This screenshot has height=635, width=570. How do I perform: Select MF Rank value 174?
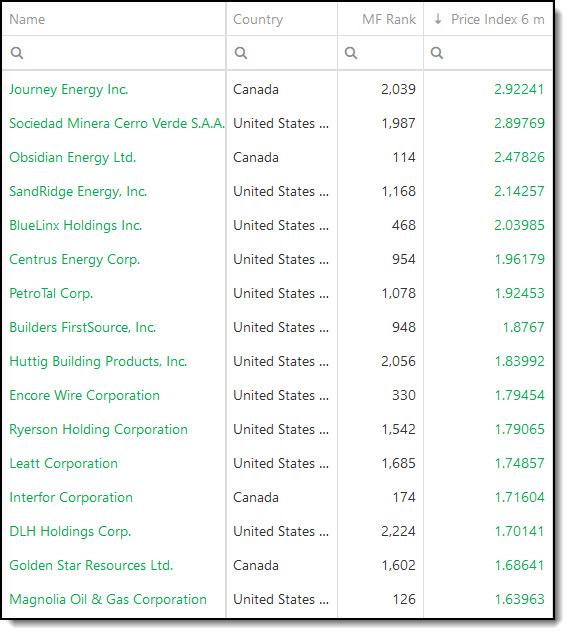(404, 498)
